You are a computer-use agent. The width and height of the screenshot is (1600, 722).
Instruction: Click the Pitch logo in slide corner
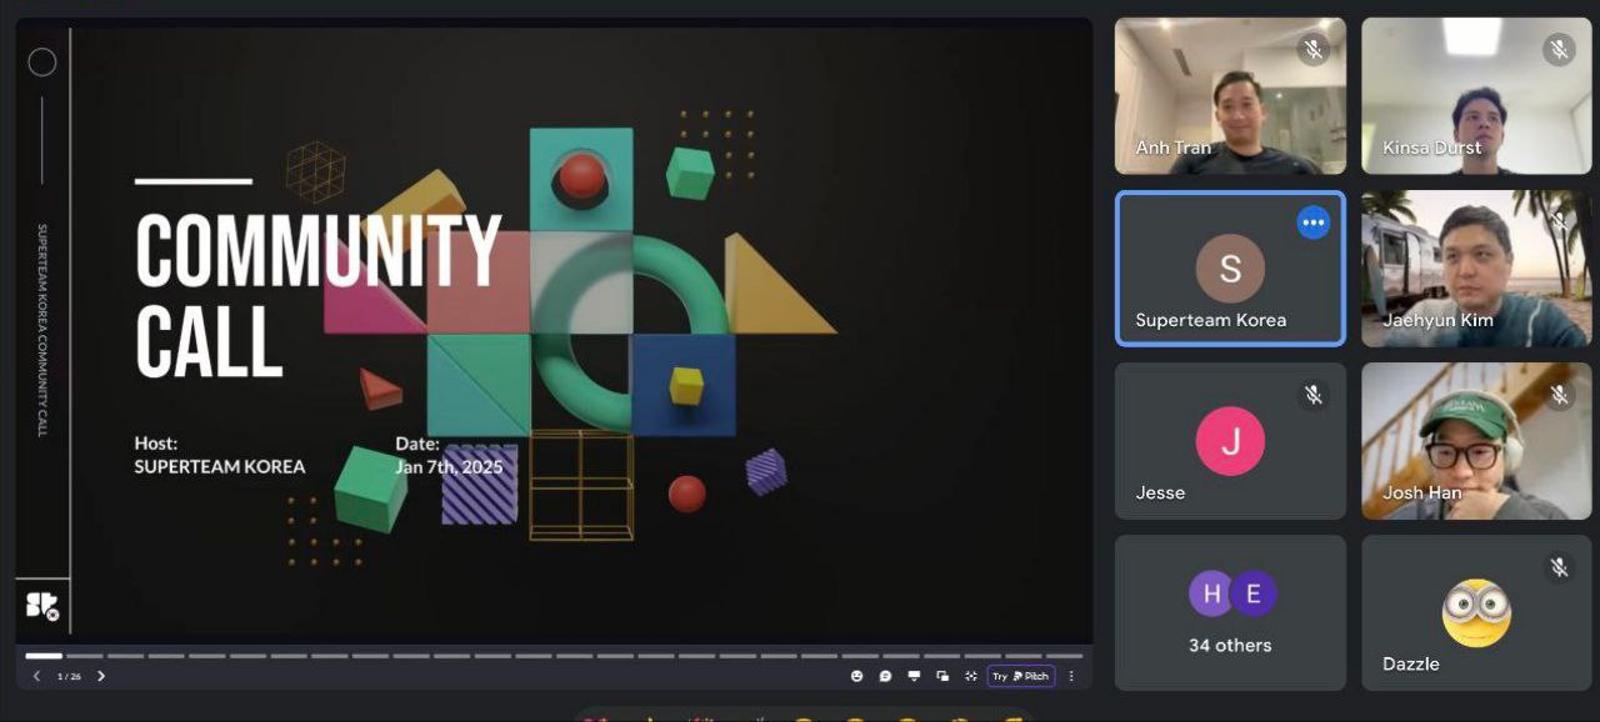click(42, 605)
